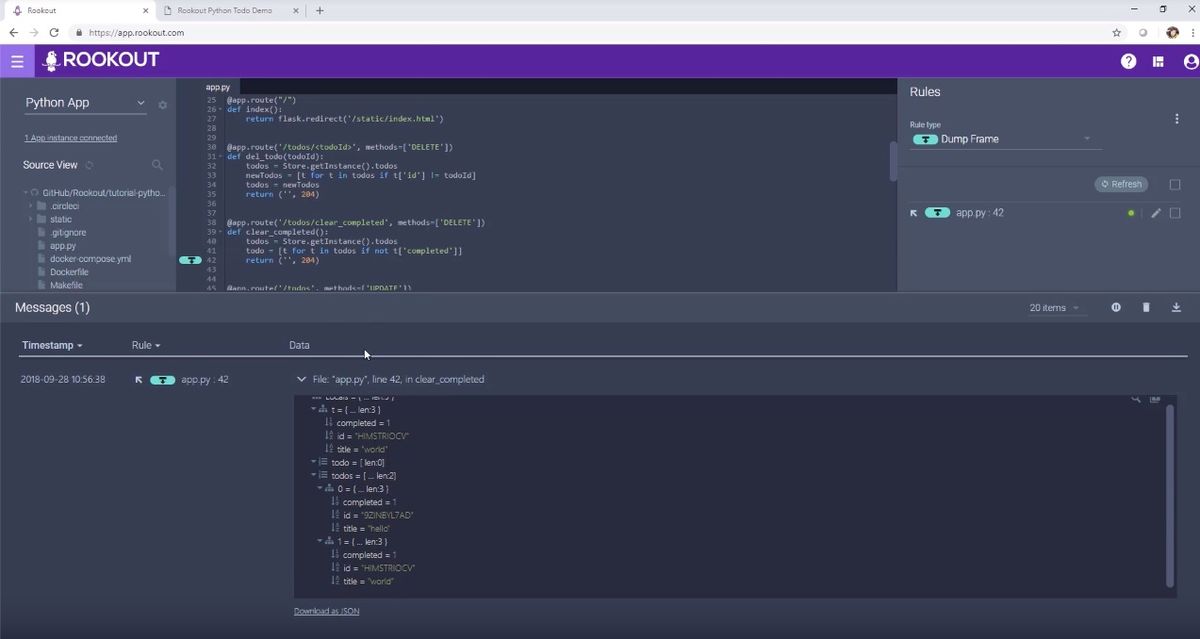Open the Python App dropdown
Viewport: 1200px width, 639px height.
click(x=85, y=103)
